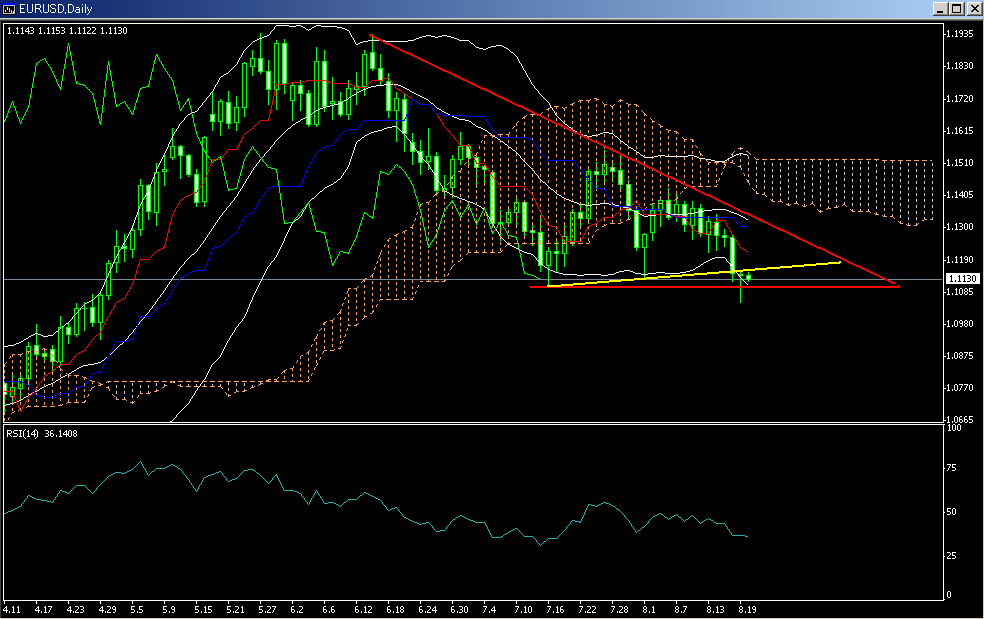The width and height of the screenshot is (984, 619).
Task: Click the 1.1830 price axis label
Action: coord(960,66)
